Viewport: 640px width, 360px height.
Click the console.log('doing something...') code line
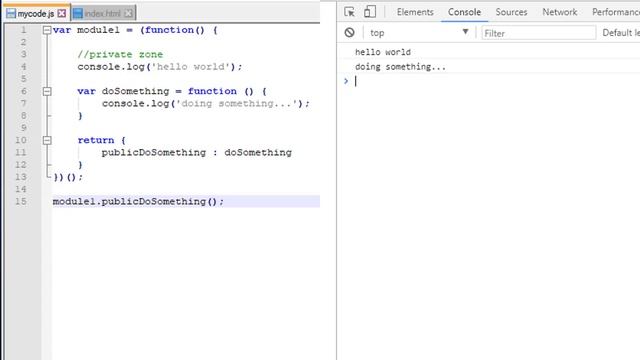point(206,104)
